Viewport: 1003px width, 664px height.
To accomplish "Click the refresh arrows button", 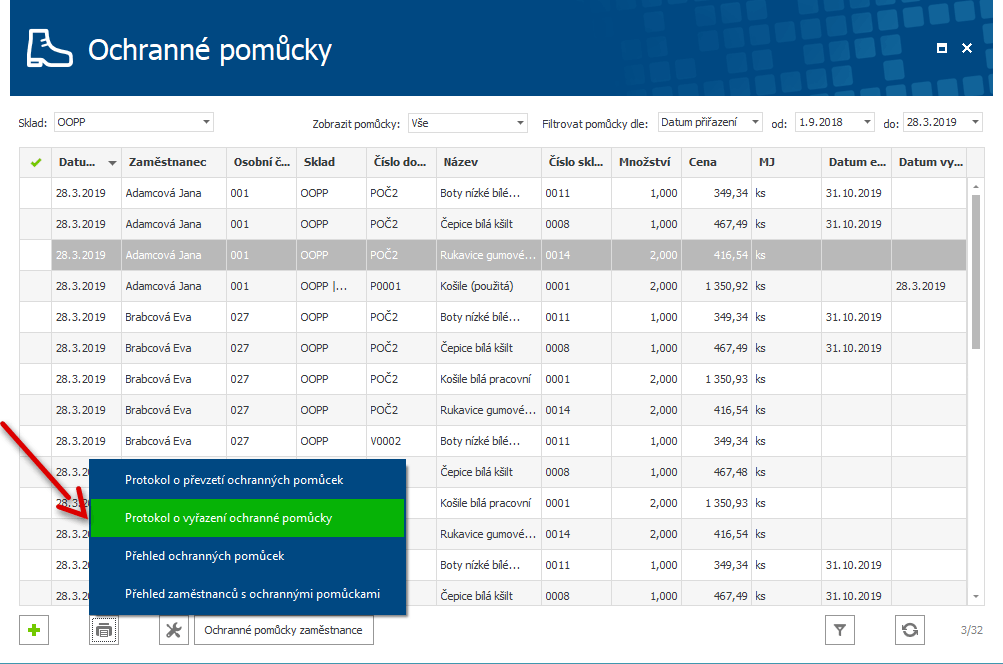I will pyautogui.click(x=910, y=630).
